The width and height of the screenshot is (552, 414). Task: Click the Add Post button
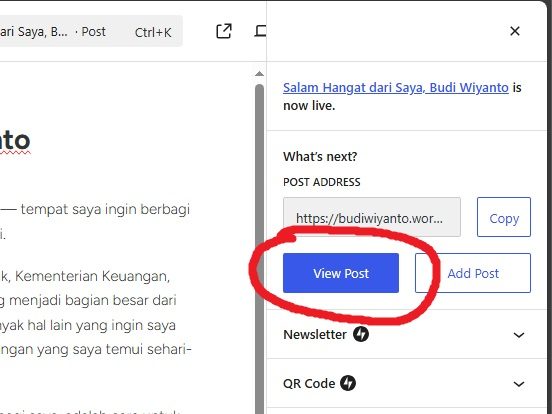pyautogui.click(x=473, y=273)
